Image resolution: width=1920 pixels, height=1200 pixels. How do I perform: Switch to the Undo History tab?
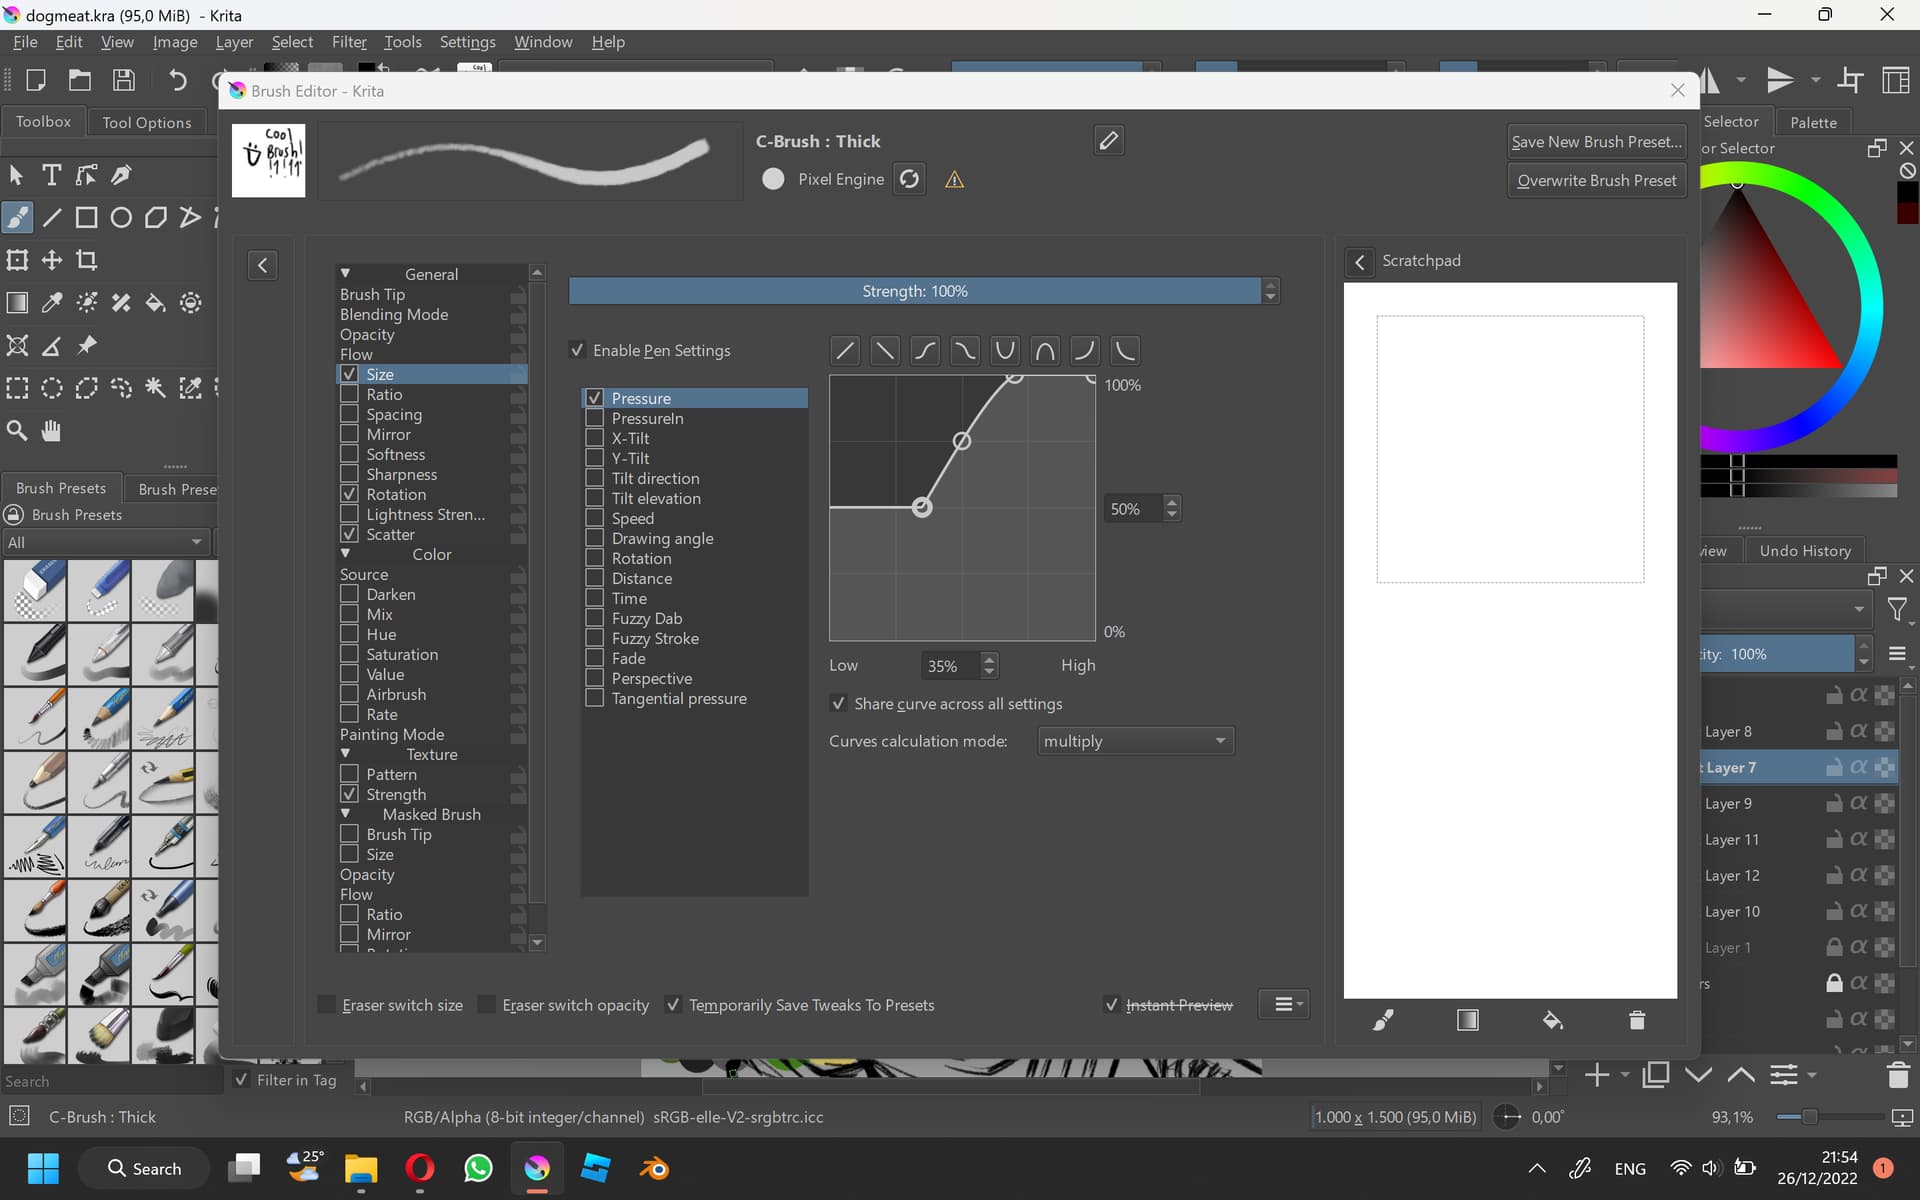coord(1804,551)
